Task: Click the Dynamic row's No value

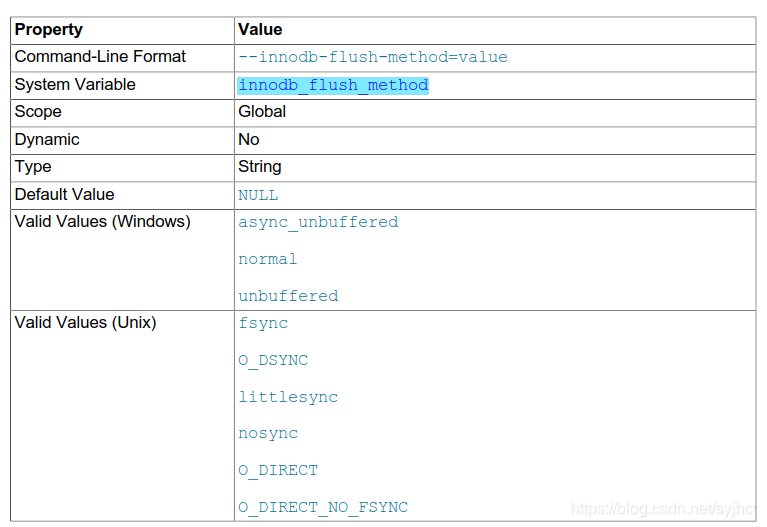Action: pos(248,140)
